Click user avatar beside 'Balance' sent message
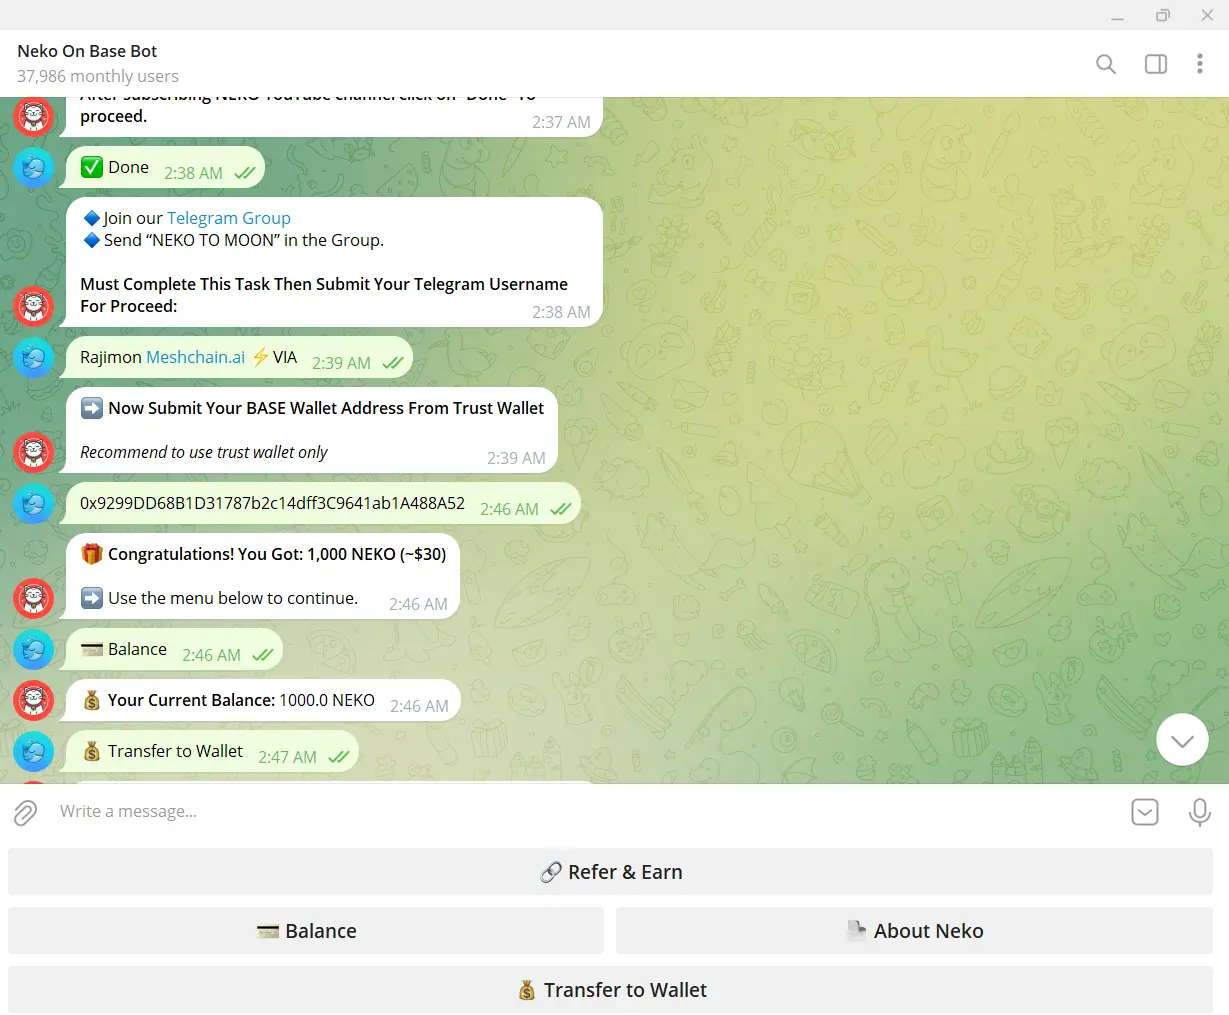 (33, 649)
